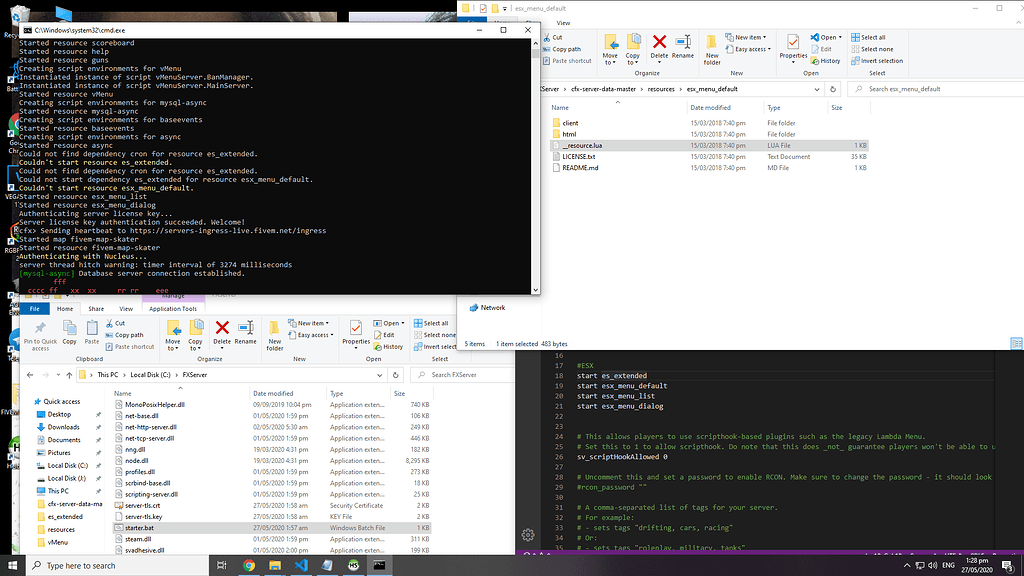Click the Rename icon in the ribbon
This screenshot has width=1024, height=576.
pos(685,41)
